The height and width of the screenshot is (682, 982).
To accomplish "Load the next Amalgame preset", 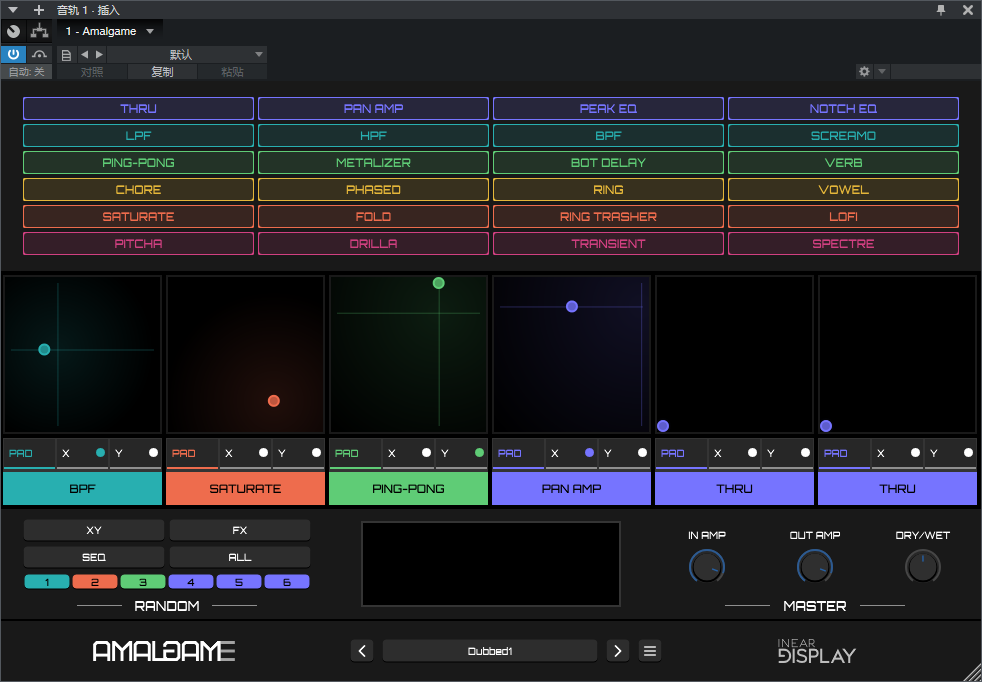I will click(618, 651).
